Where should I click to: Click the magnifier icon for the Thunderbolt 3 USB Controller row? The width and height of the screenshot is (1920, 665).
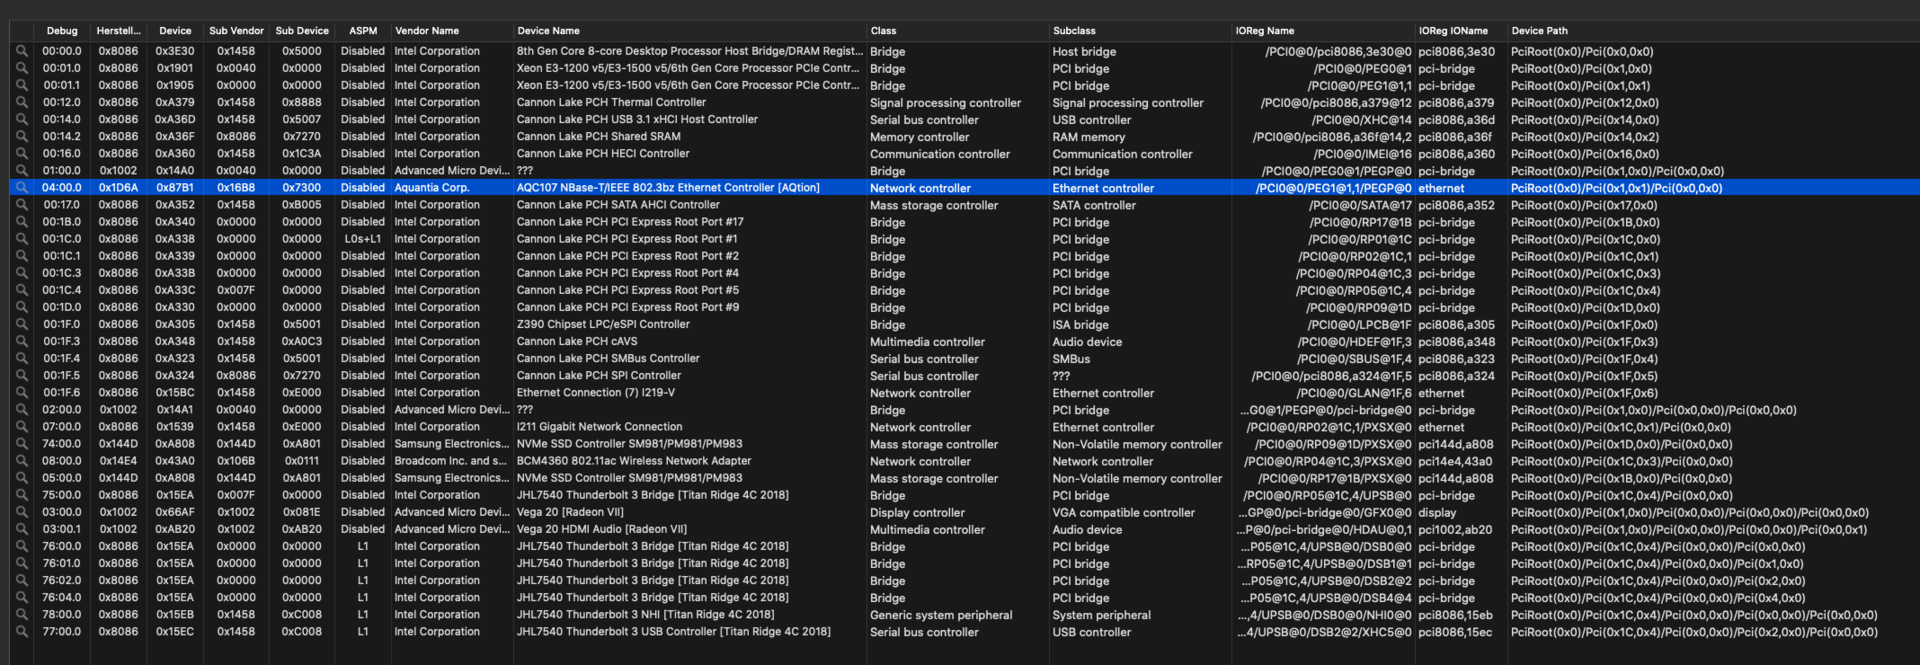[x=21, y=632]
